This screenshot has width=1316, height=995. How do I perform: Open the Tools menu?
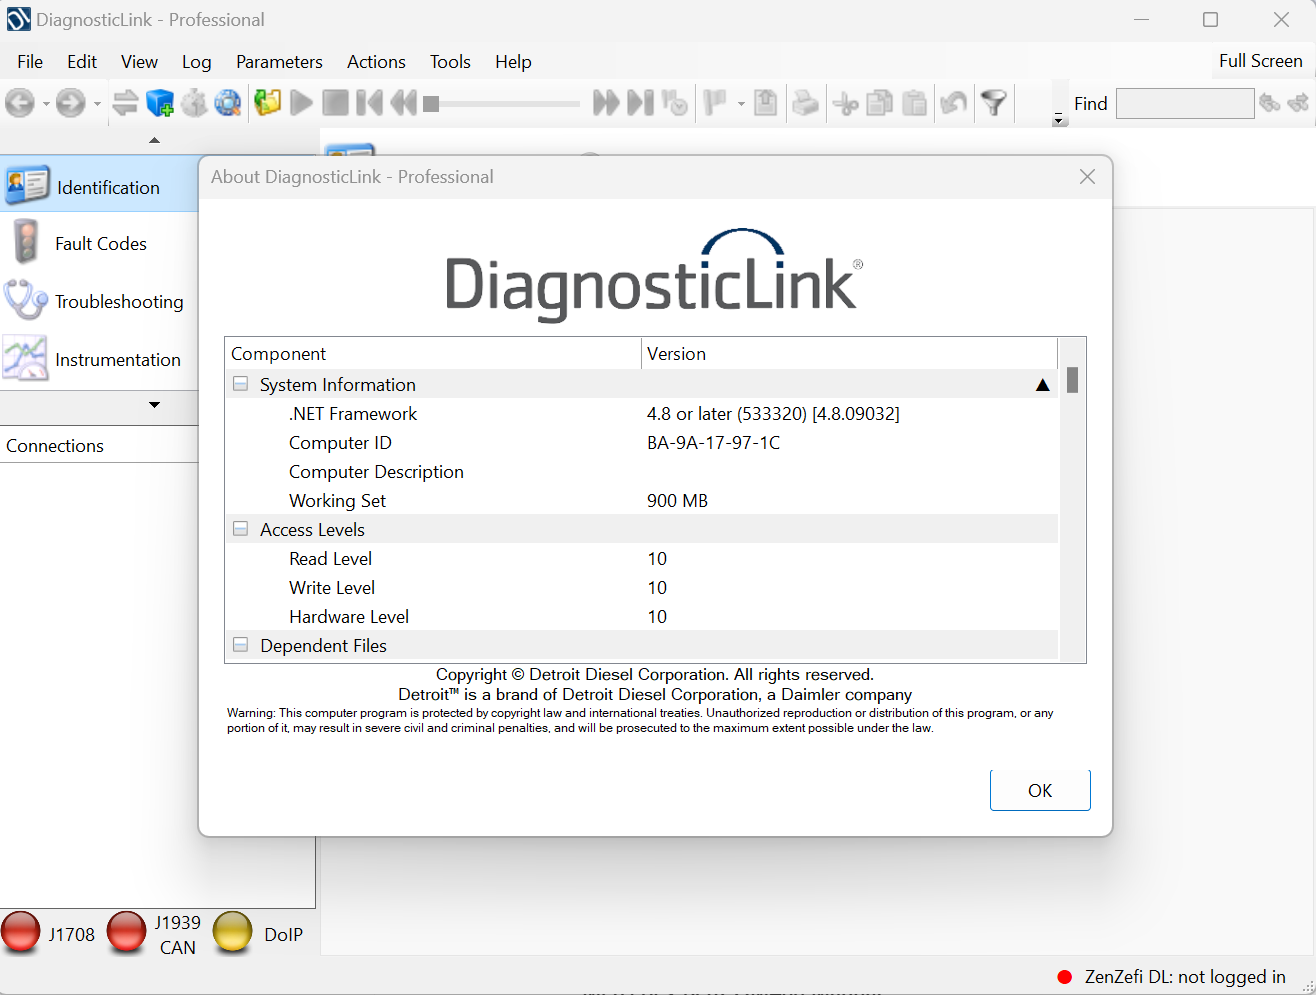(450, 62)
